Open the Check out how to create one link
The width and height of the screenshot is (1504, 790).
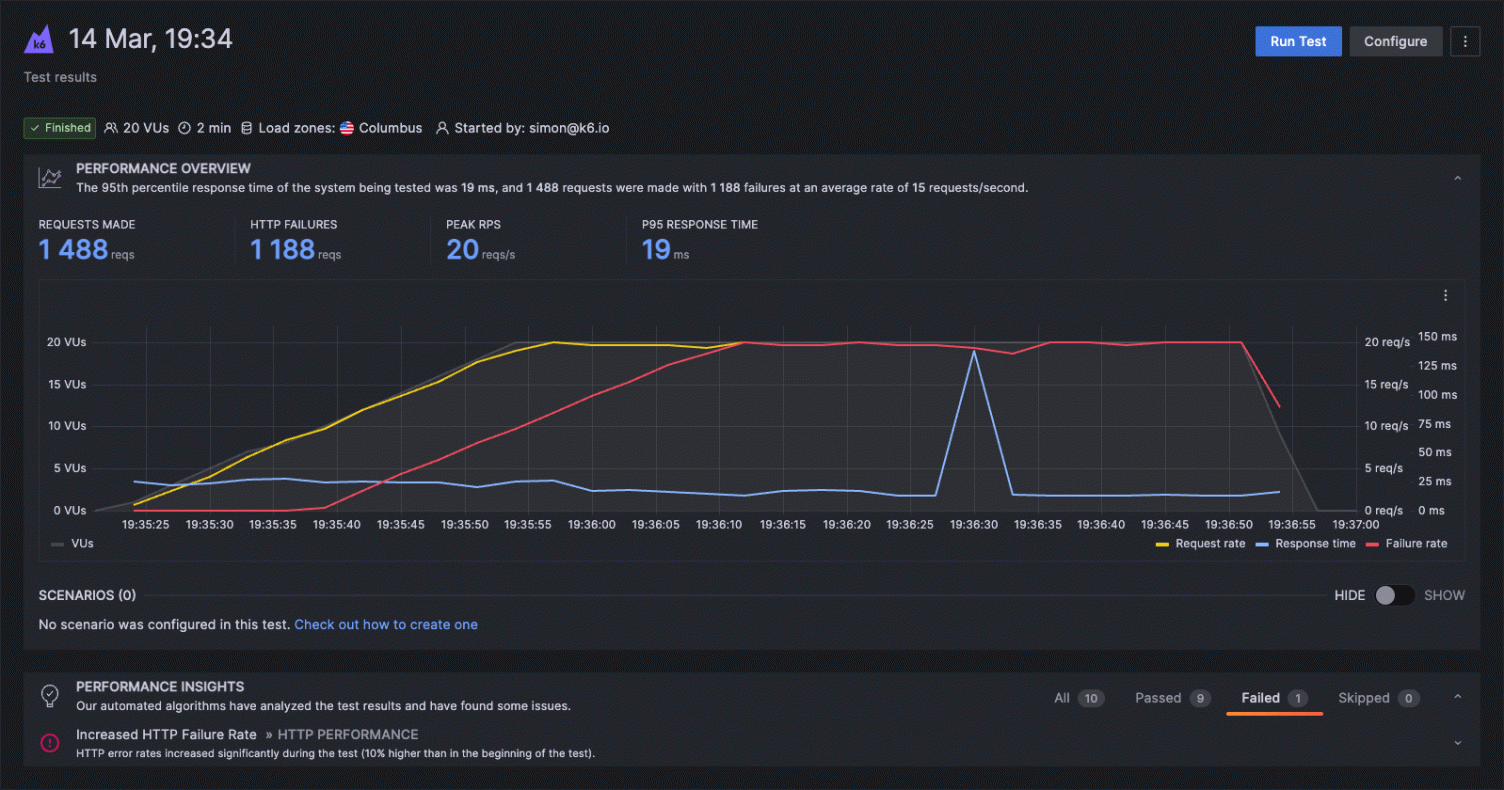(386, 624)
